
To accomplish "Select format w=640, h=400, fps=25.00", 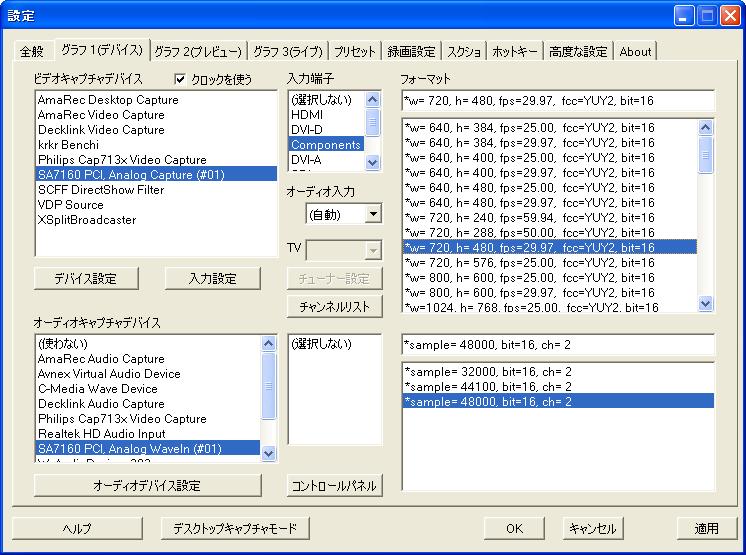I will (550, 157).
